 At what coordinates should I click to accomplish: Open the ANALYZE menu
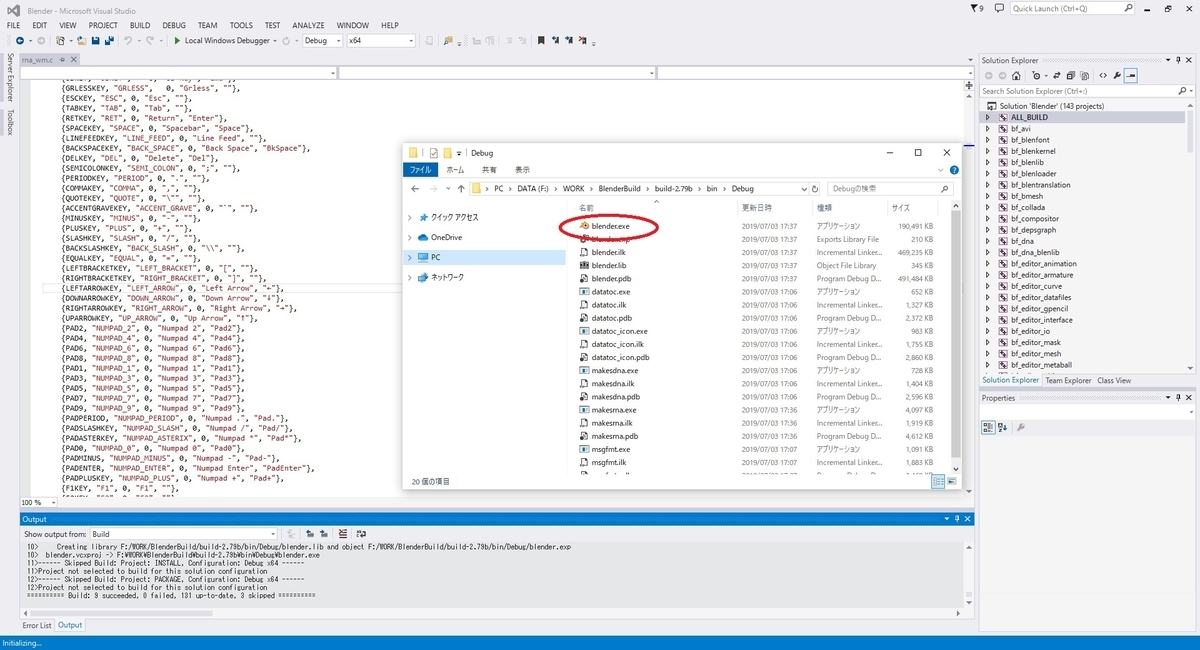coord(308,25)
